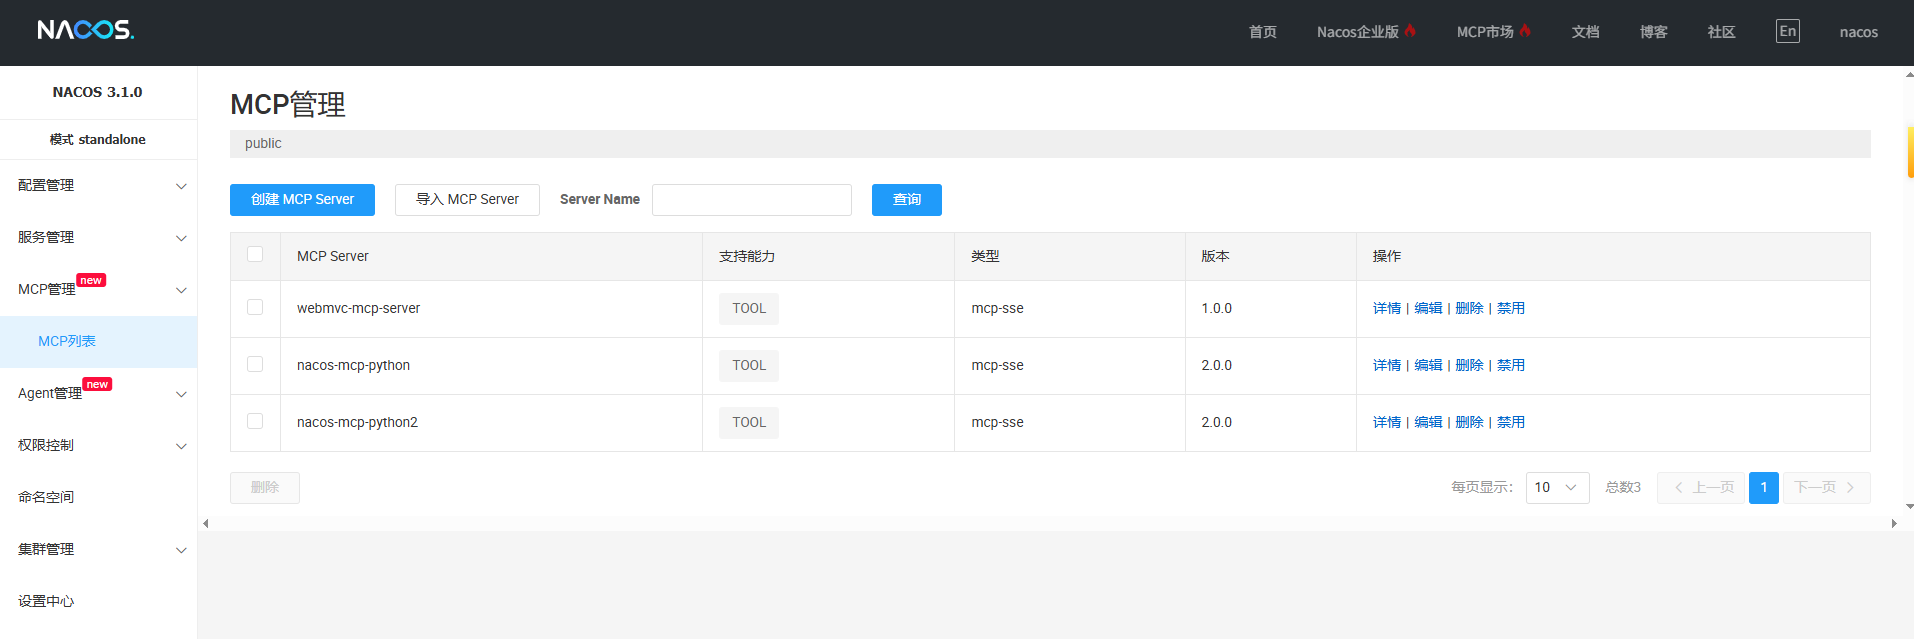The width and height of the screenshot is (1914, 639).
Task: Go to page 1 in pagination
Action: pos(1764,488)
